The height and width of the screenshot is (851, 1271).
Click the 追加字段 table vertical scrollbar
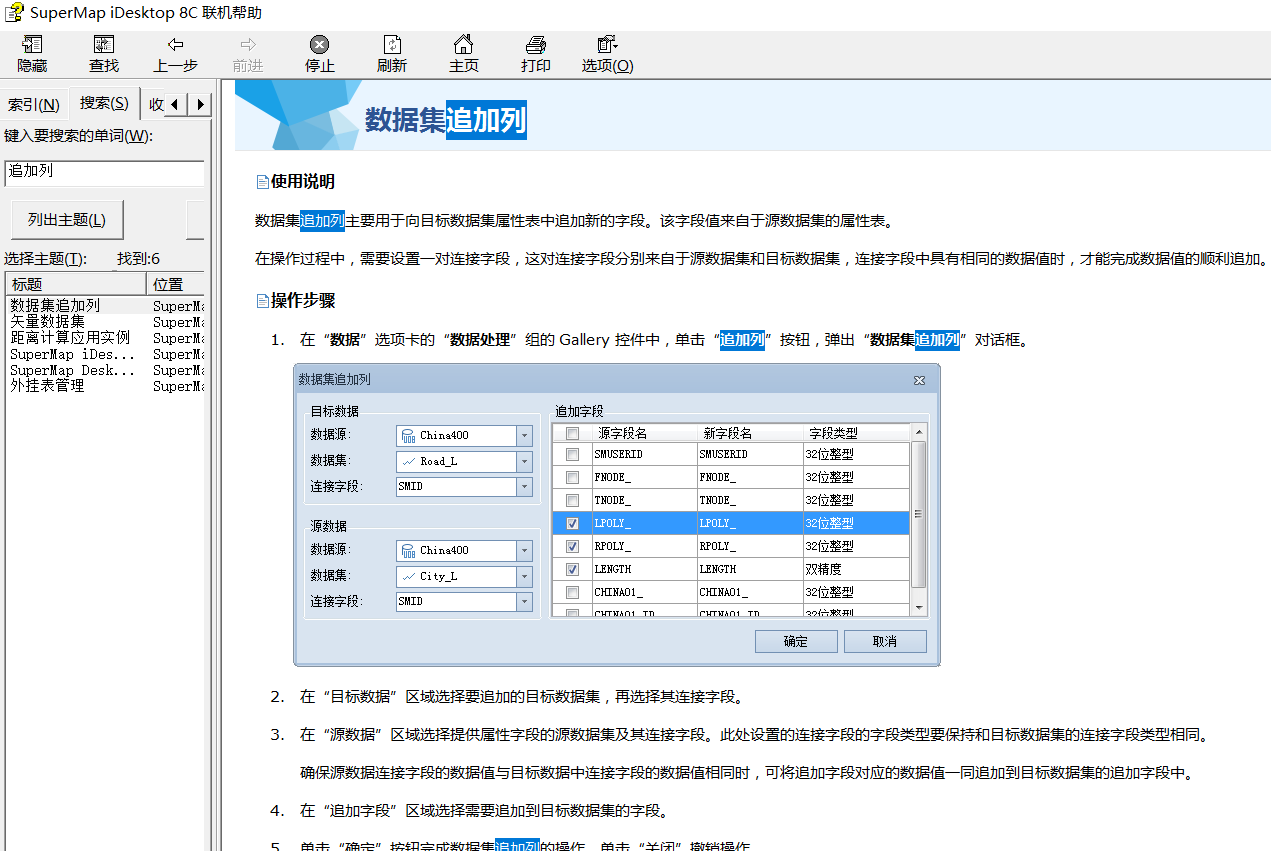coord(919,515)
